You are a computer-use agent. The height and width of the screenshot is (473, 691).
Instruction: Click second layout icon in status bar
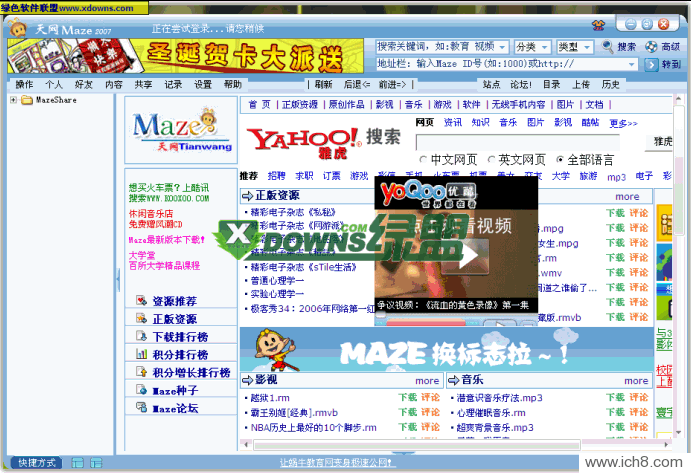96,462
